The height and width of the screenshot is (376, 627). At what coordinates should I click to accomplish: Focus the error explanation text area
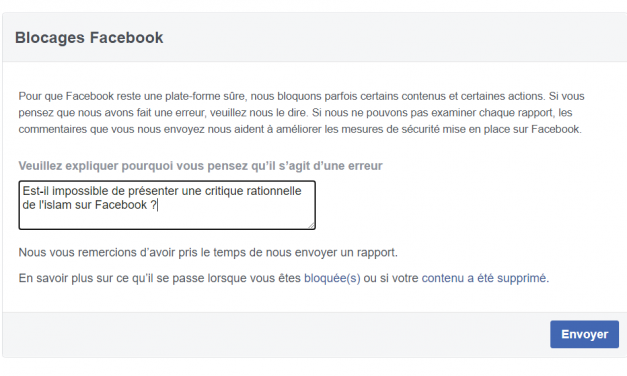pyautogui.click(x=167, y=205)
